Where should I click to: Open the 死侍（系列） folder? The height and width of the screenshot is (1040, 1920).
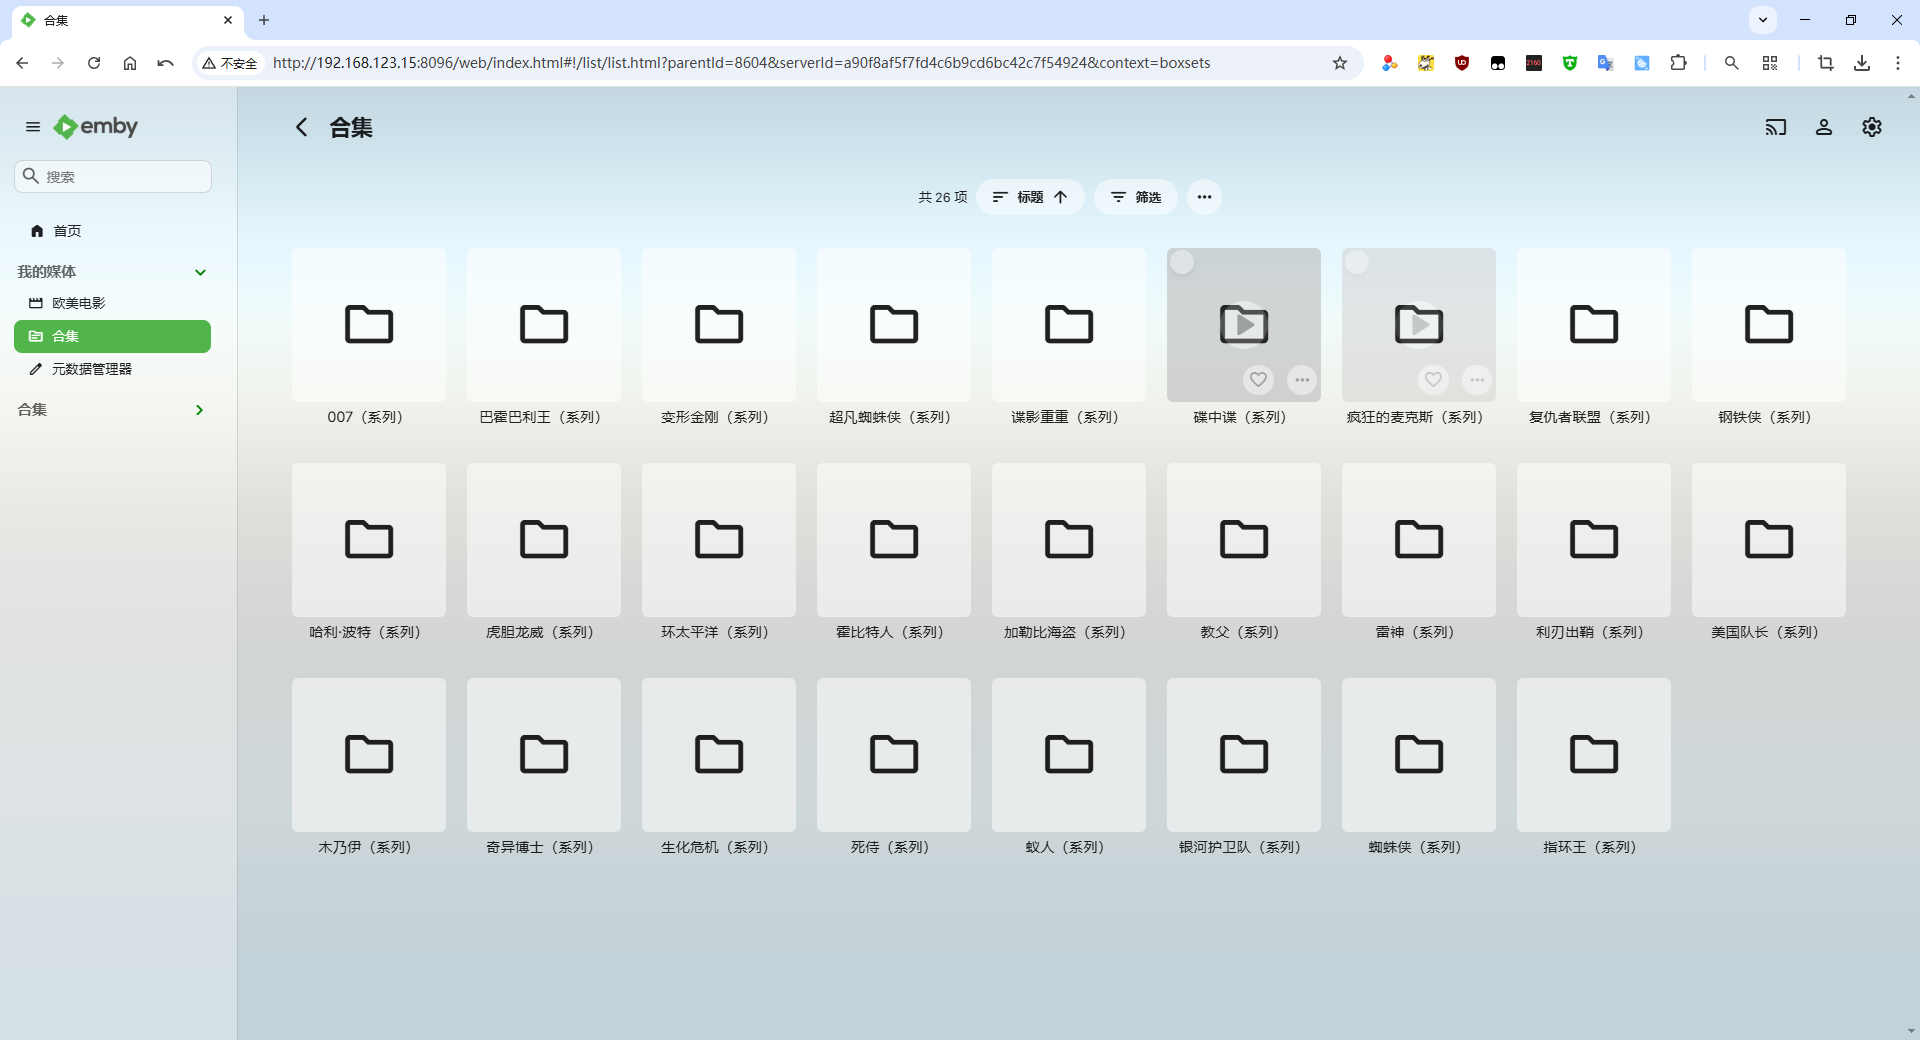pos(894,755)
